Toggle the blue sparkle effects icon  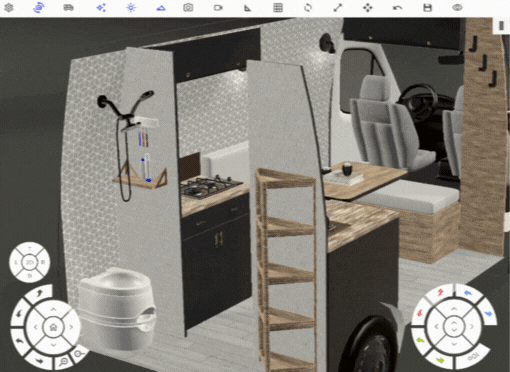pos(101,7)
